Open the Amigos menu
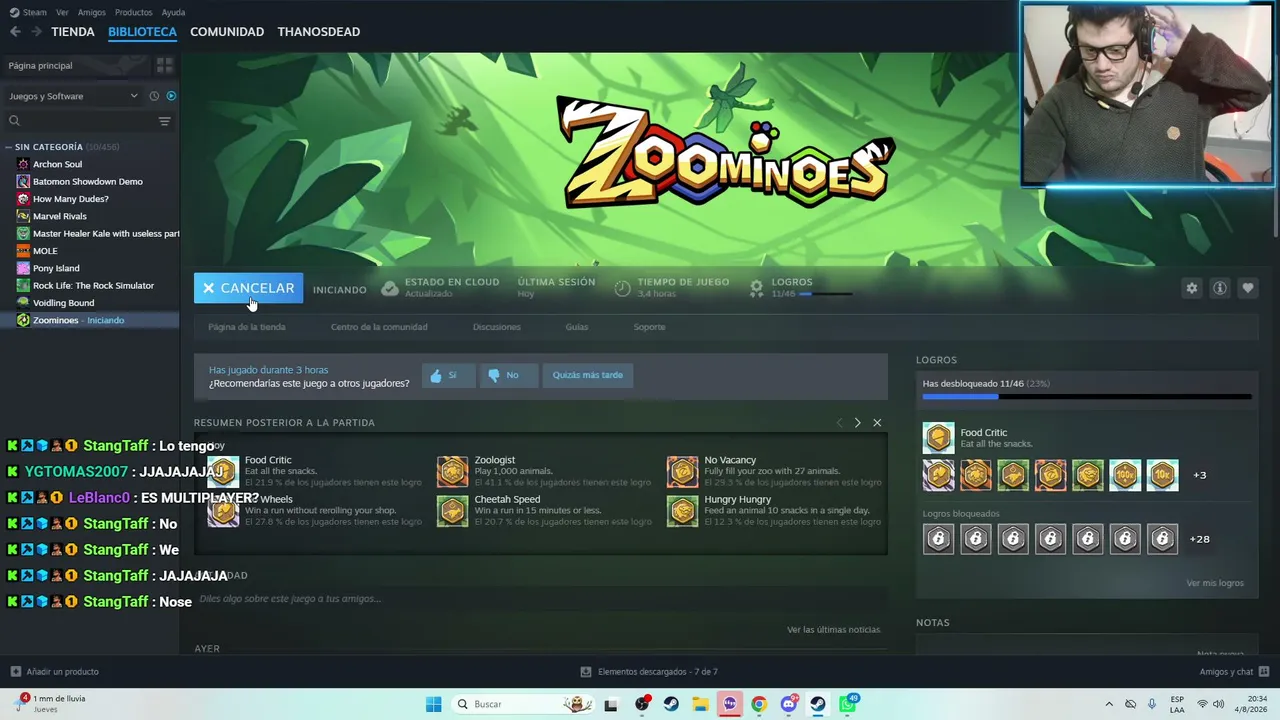Image resolution: width=1280 pixels, height=720 pixels. [x=92, y=12]
